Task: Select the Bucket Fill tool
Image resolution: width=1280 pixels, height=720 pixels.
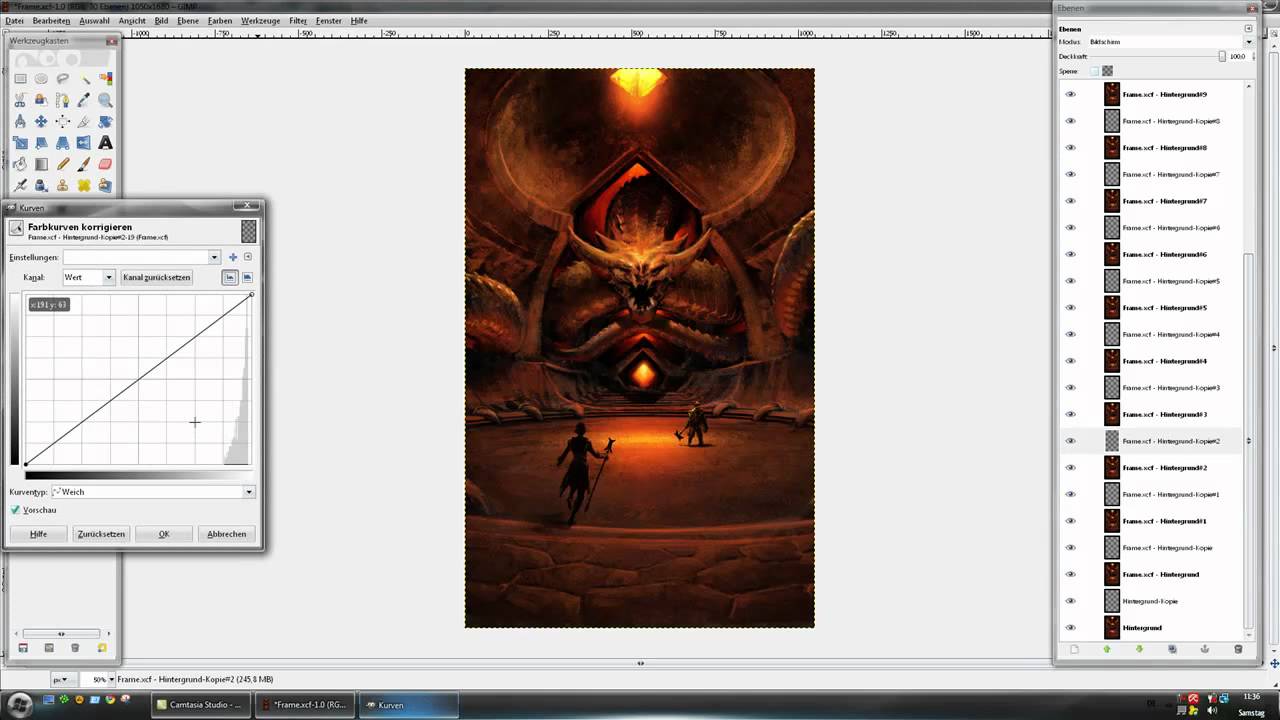Action: pyautogui.click(x=20, y=164)
